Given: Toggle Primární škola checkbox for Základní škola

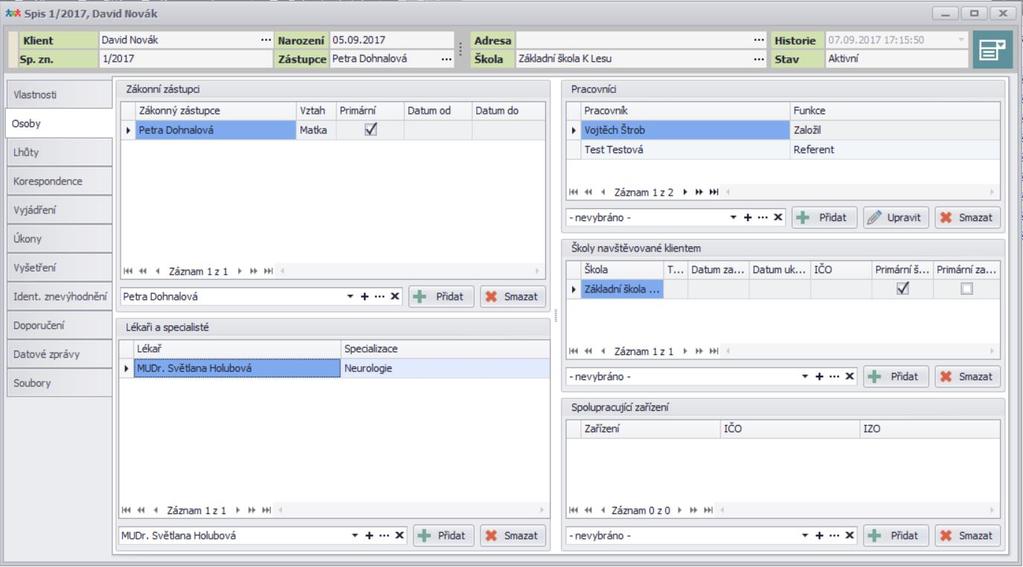Looking at the screenshot, I should pos(903,288).
